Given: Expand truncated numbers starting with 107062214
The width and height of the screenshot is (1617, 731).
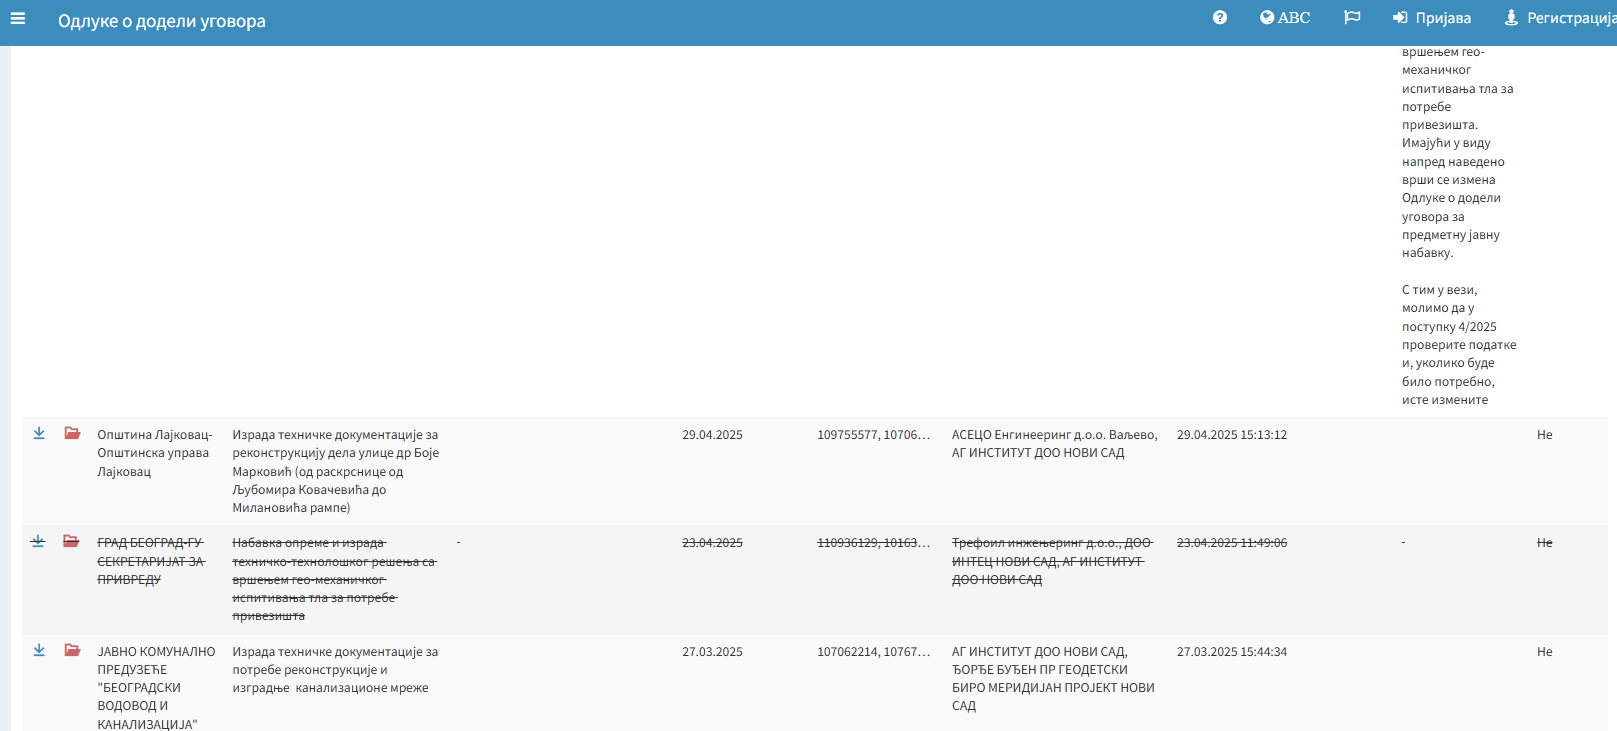Looking at the screenshot, I should [x=873, y=652].
